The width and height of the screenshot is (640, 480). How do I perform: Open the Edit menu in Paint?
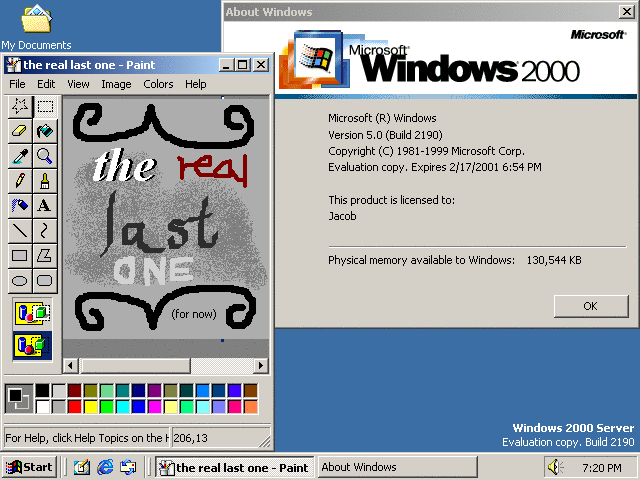[46, 84]
